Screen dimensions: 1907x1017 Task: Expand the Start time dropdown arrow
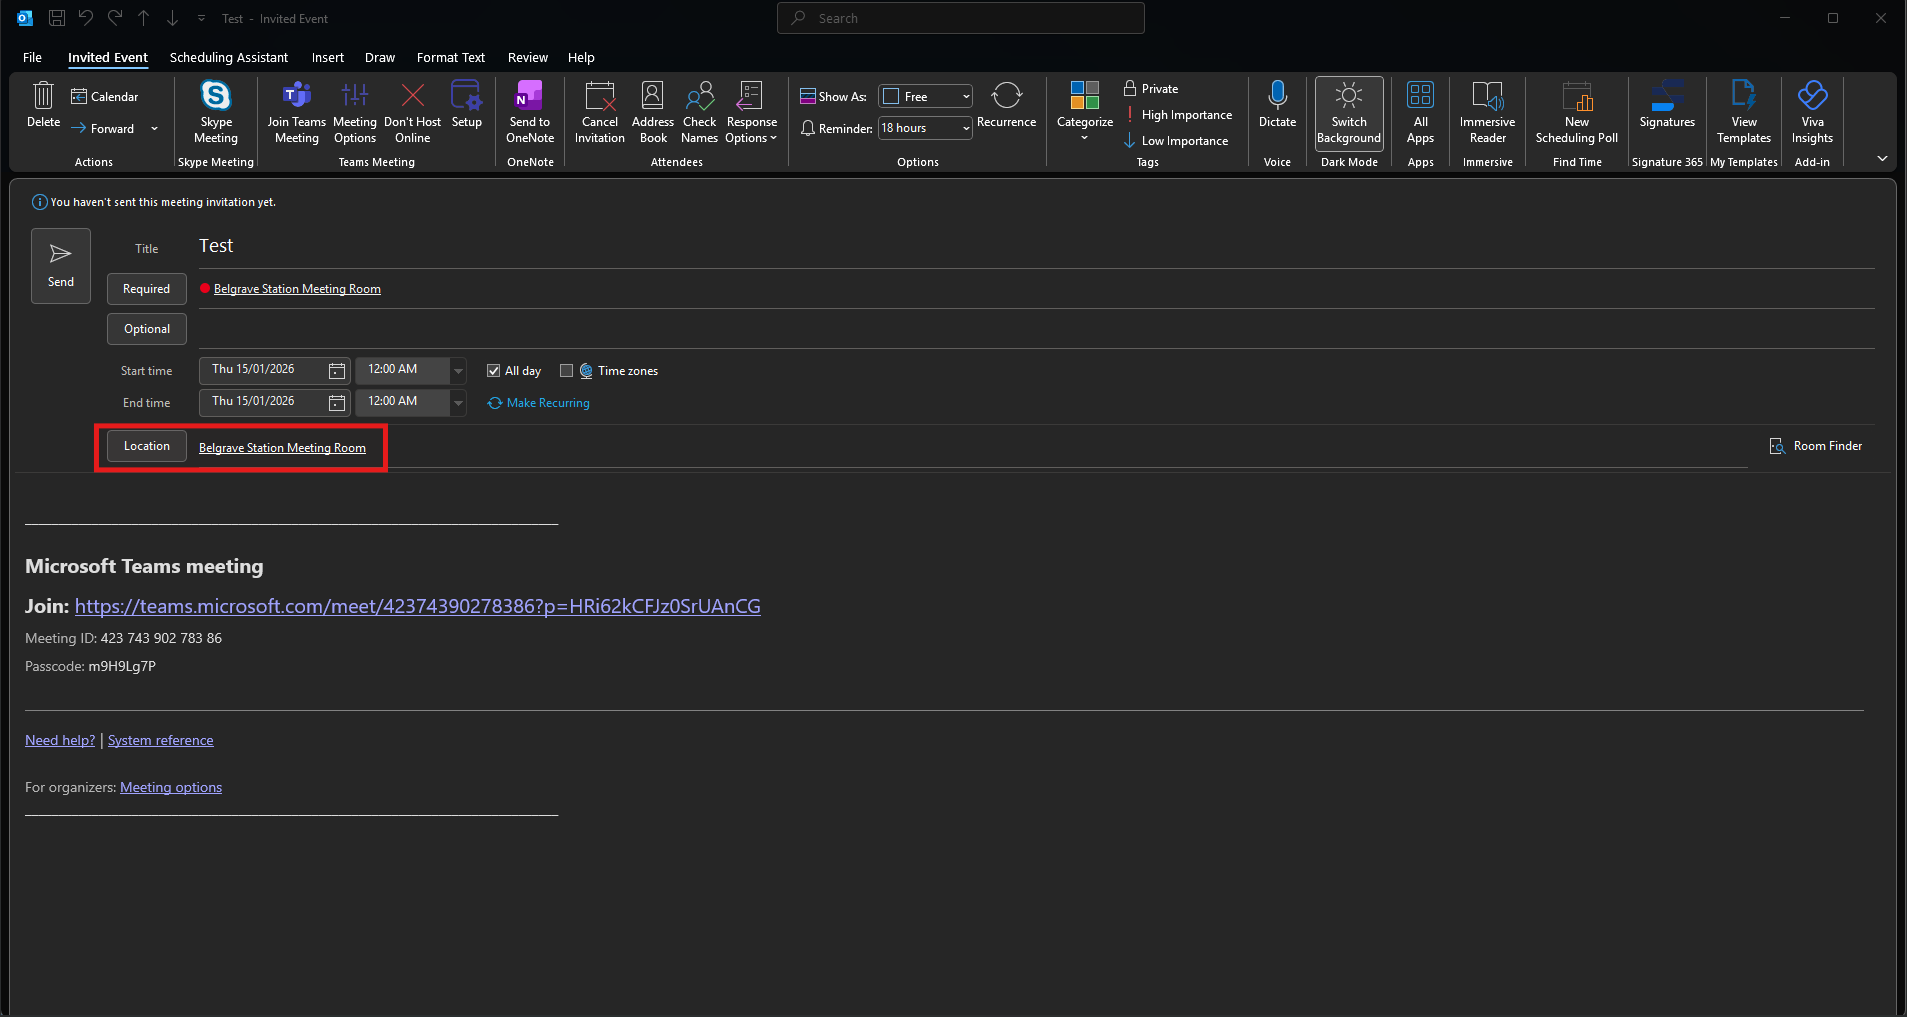458,370
